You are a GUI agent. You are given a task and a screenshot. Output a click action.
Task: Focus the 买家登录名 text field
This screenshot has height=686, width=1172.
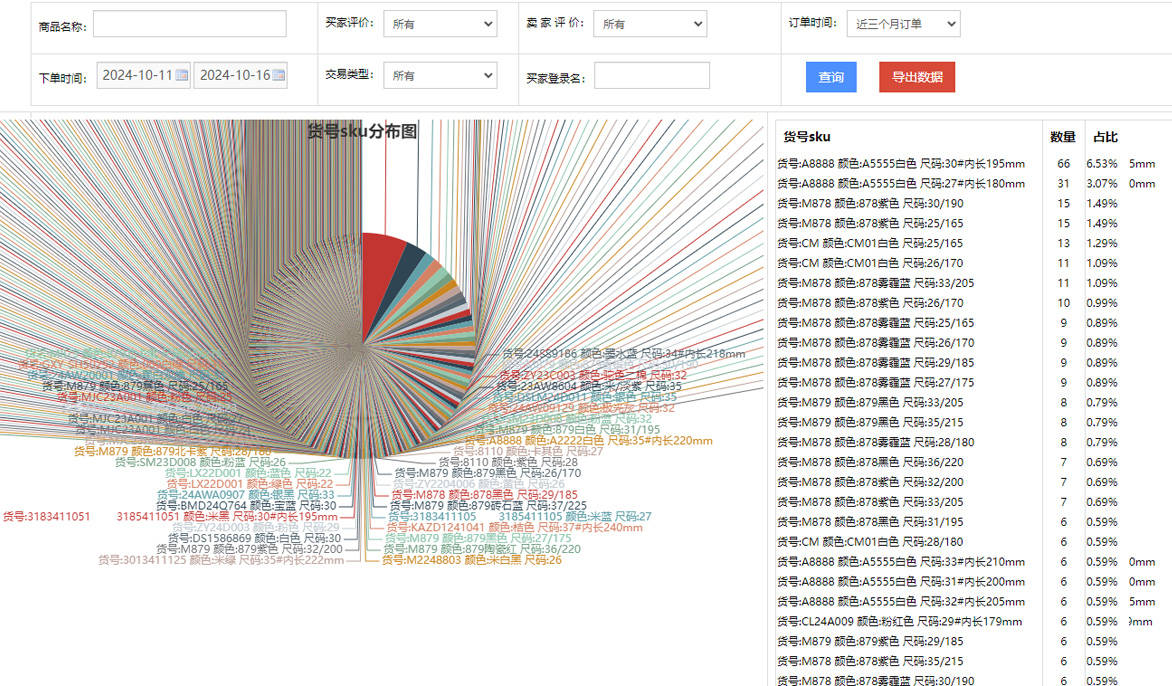pos(651,76)
